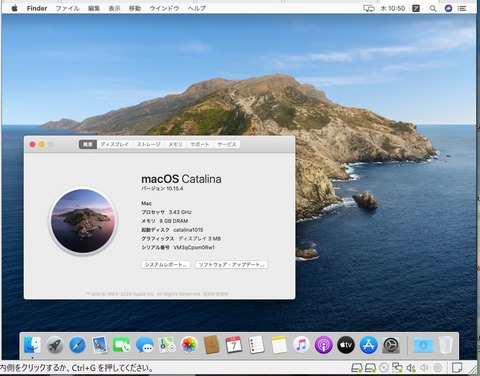Open Maps icon in the Dock
Image resolution: width=480 pixels, height=376 pixels.
167,345
